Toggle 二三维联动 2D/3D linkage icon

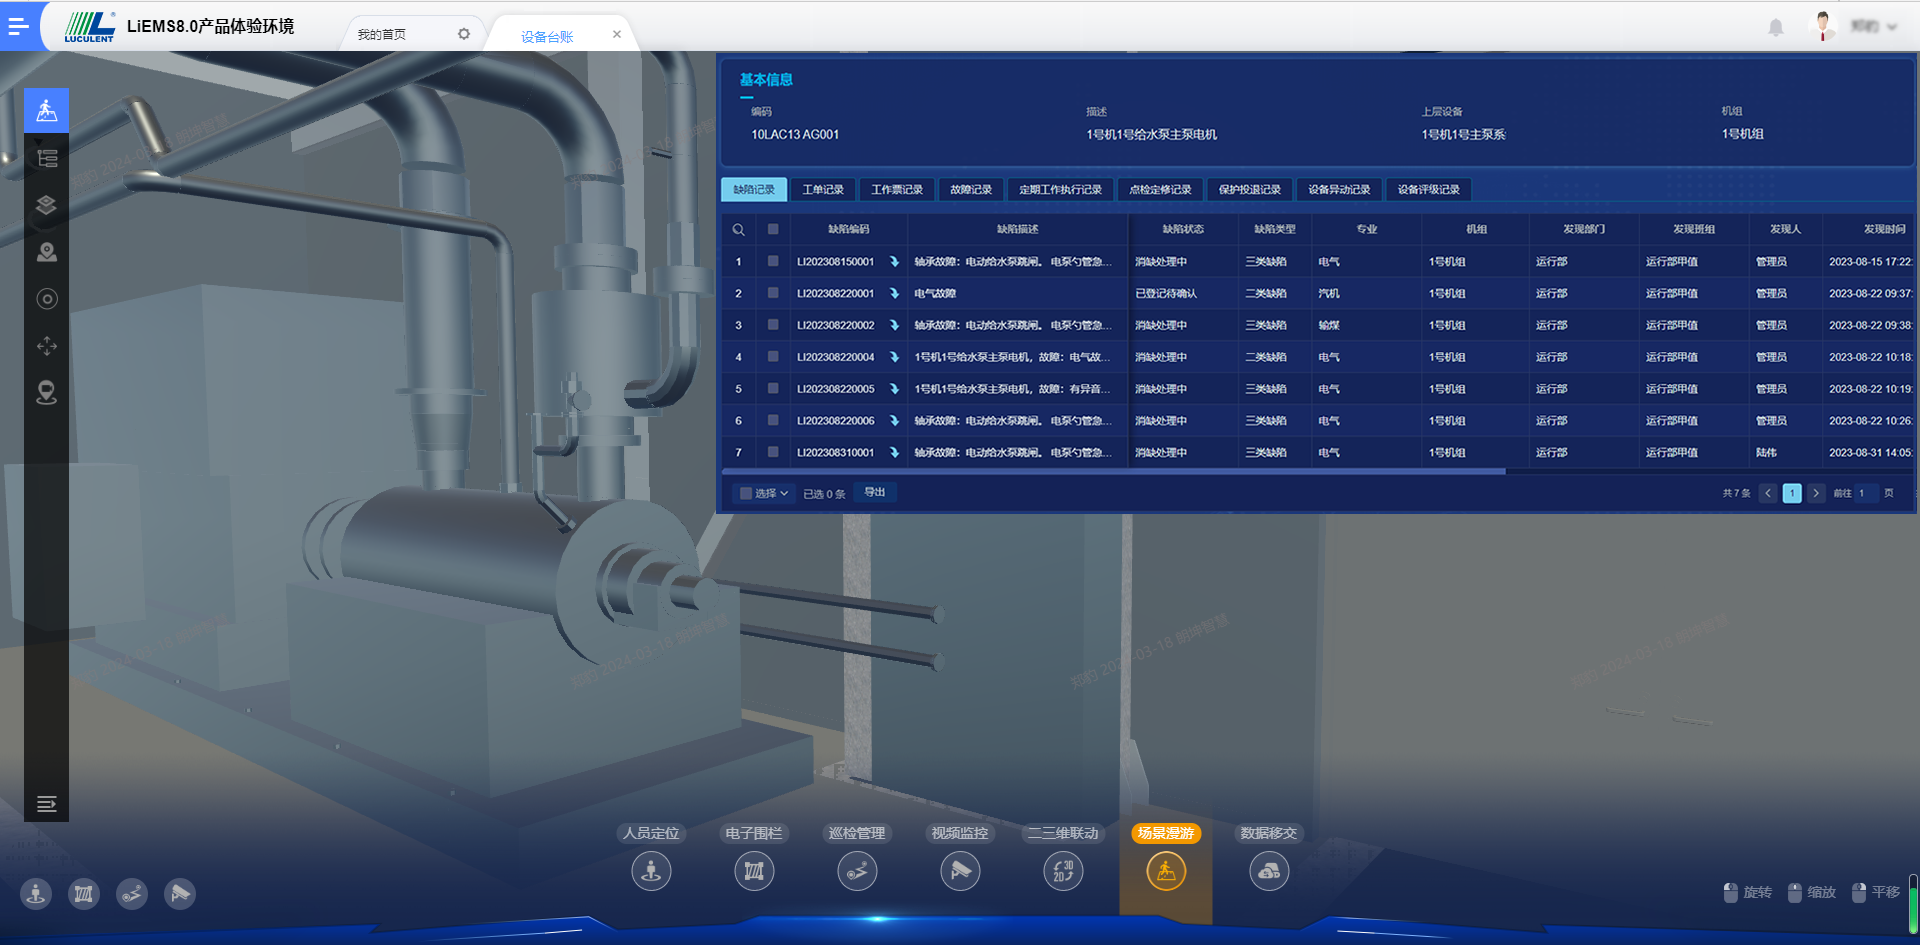click(1063, 871)
